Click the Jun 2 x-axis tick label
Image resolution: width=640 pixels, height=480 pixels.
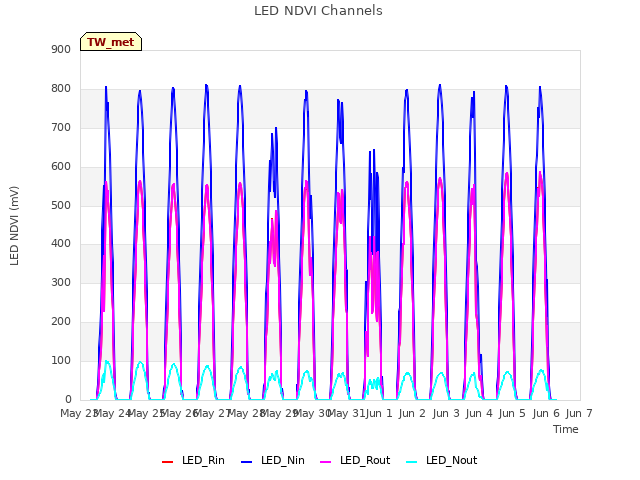(412, 413)
